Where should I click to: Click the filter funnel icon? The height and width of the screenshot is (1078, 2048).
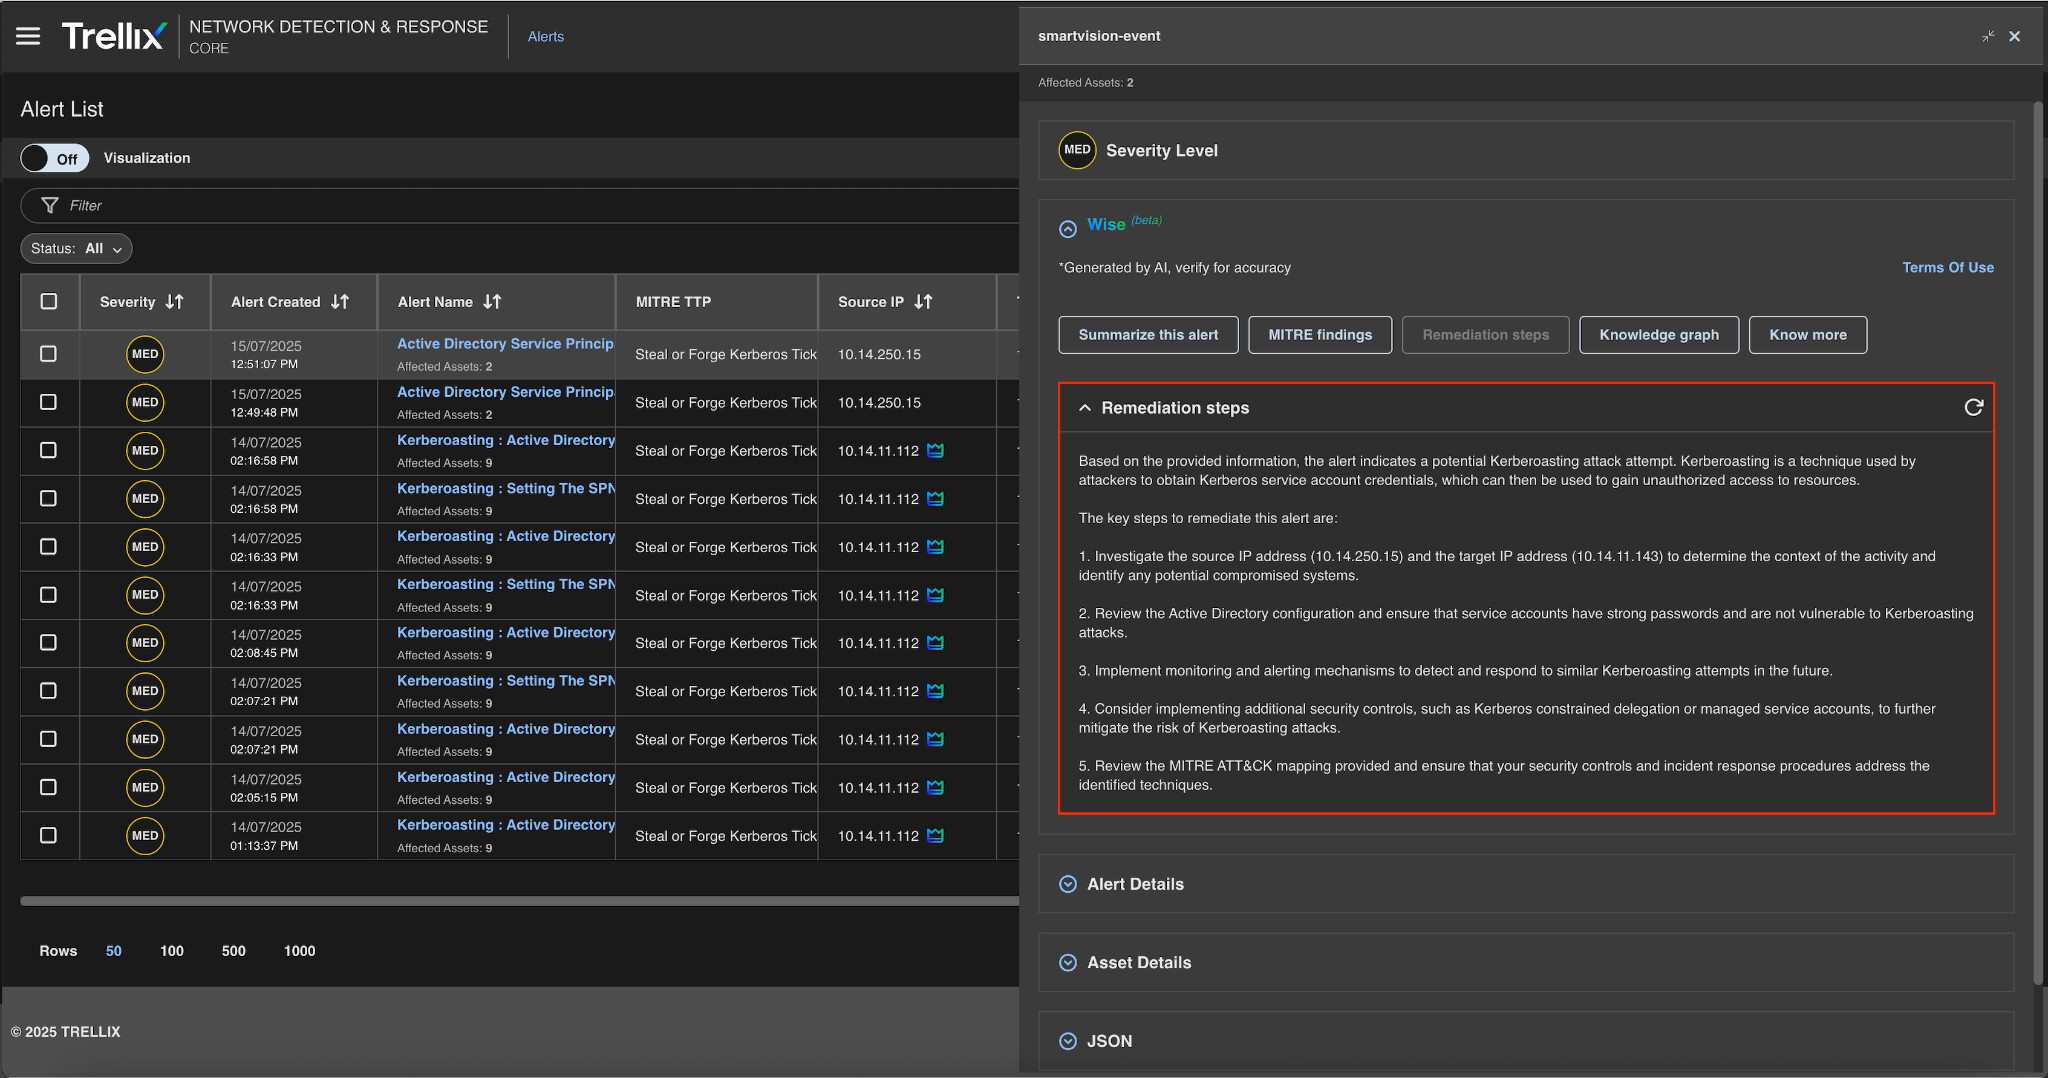pyautogui.click(x=49, y=205)
